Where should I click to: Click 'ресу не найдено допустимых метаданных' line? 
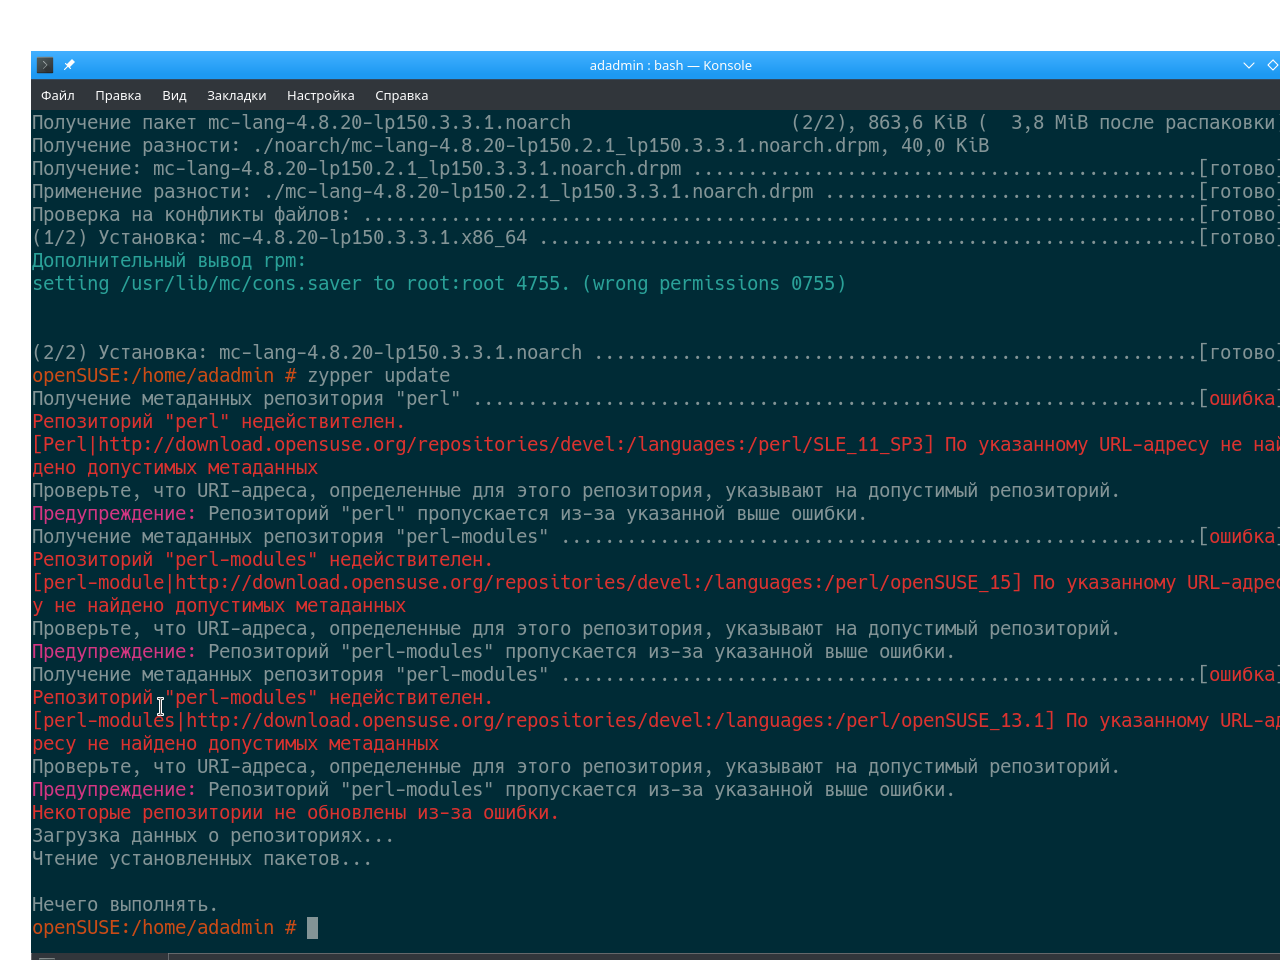click(235, 744)
